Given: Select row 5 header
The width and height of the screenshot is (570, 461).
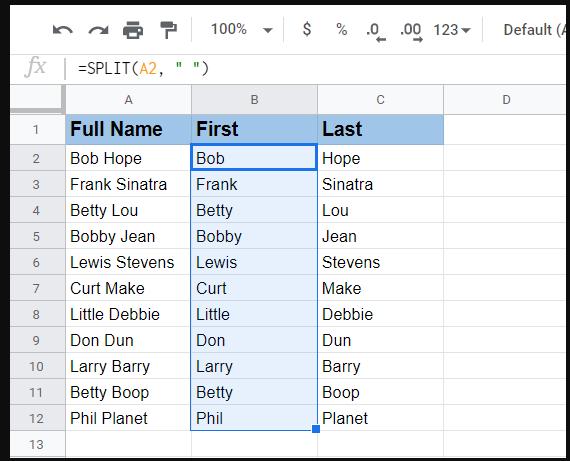Looking at the screenshot, I should [37, 236].
